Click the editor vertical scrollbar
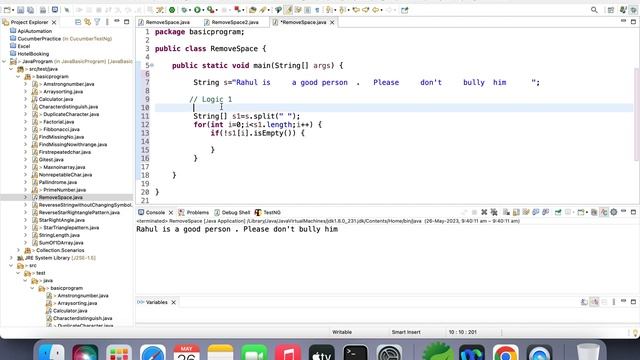Image resolution: width=640 pixels, height=360 pixels. (636, 114)
